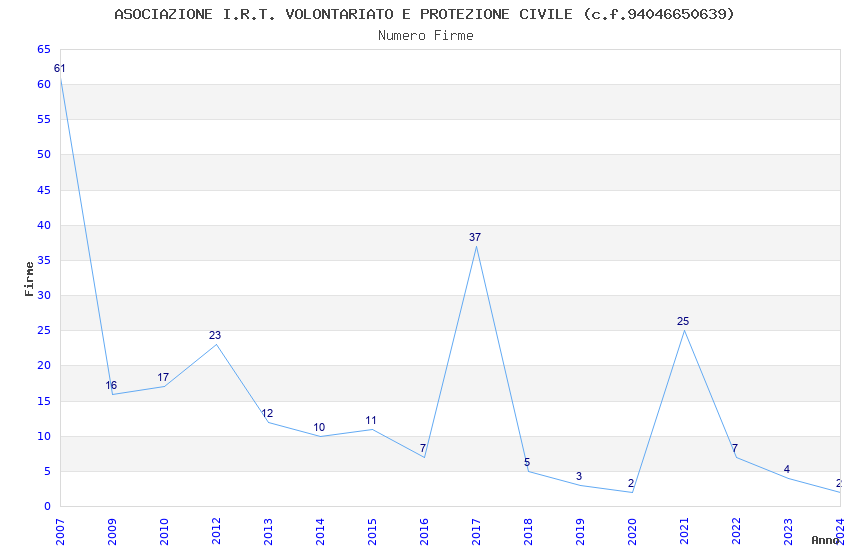850x550 pixels.
Task: Select the 2007 year label on x-axis
Action: coord(60,532)
